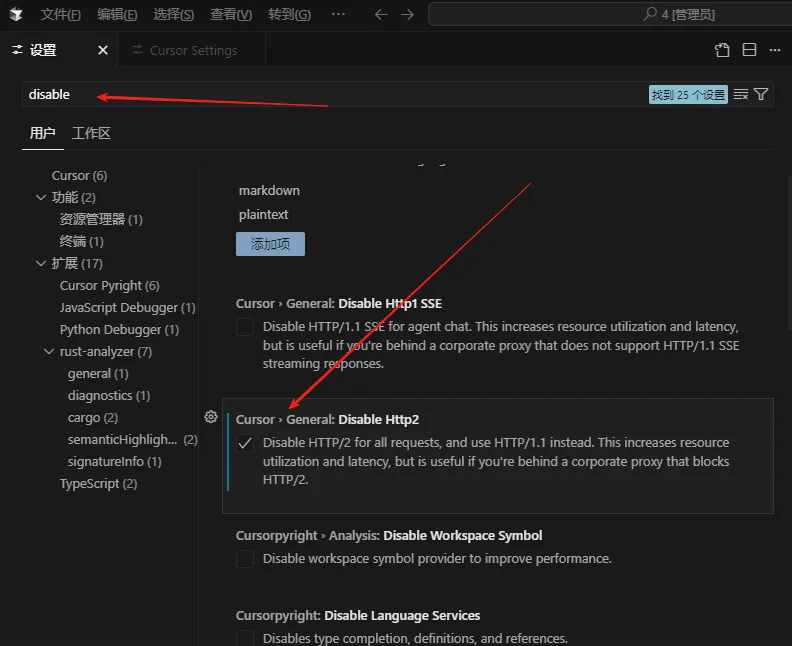
Task: Click the Disable Http2 setting title
Action: [x=327, y=419]
